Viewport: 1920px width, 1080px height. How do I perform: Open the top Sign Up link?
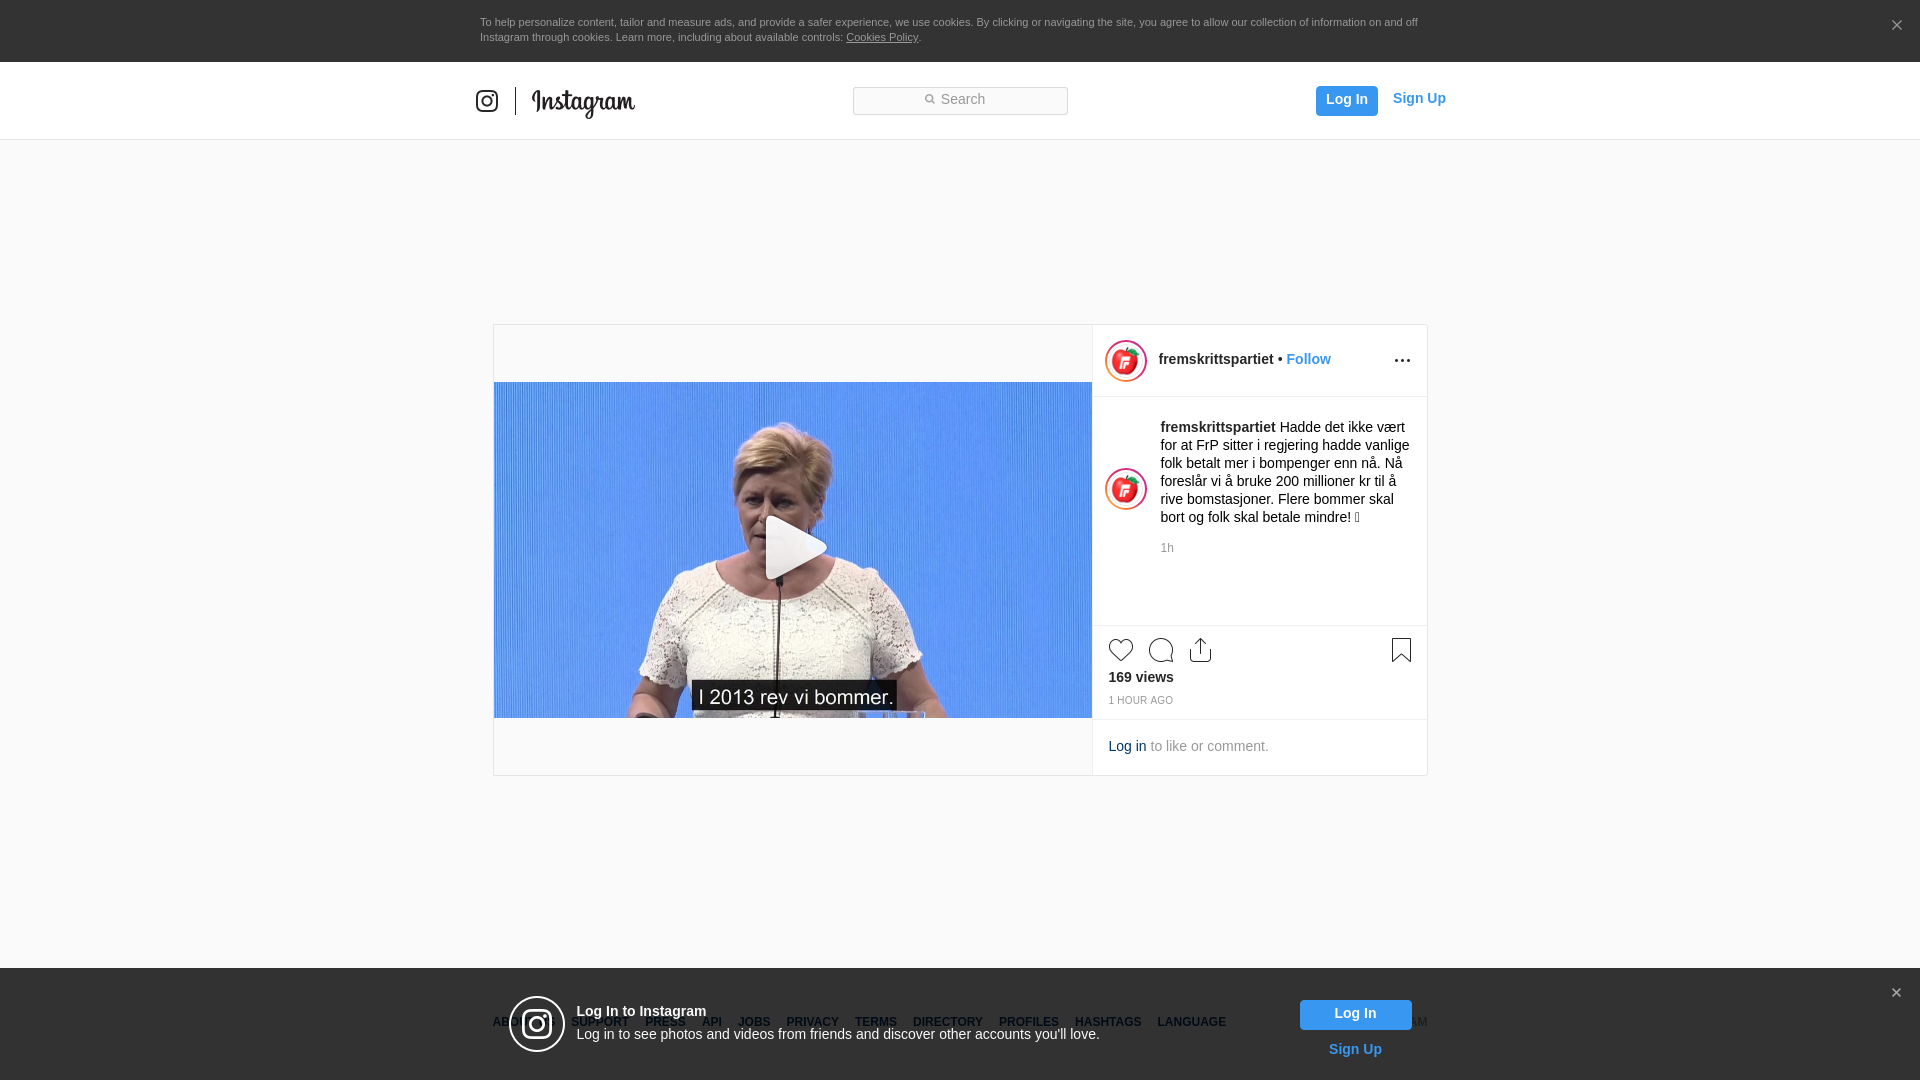click(x=1419, y=98)
